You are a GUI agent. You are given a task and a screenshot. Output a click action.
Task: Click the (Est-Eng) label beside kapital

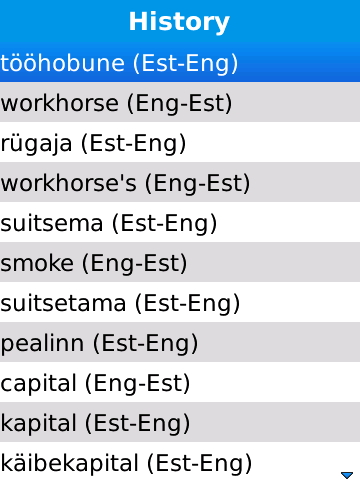coord(138,424)
